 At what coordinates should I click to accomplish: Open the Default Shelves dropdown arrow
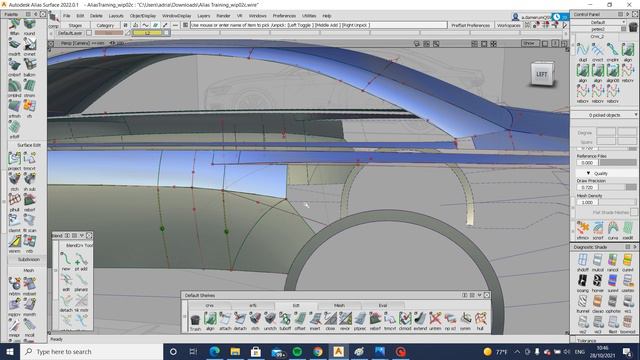(x=480, y=295)
